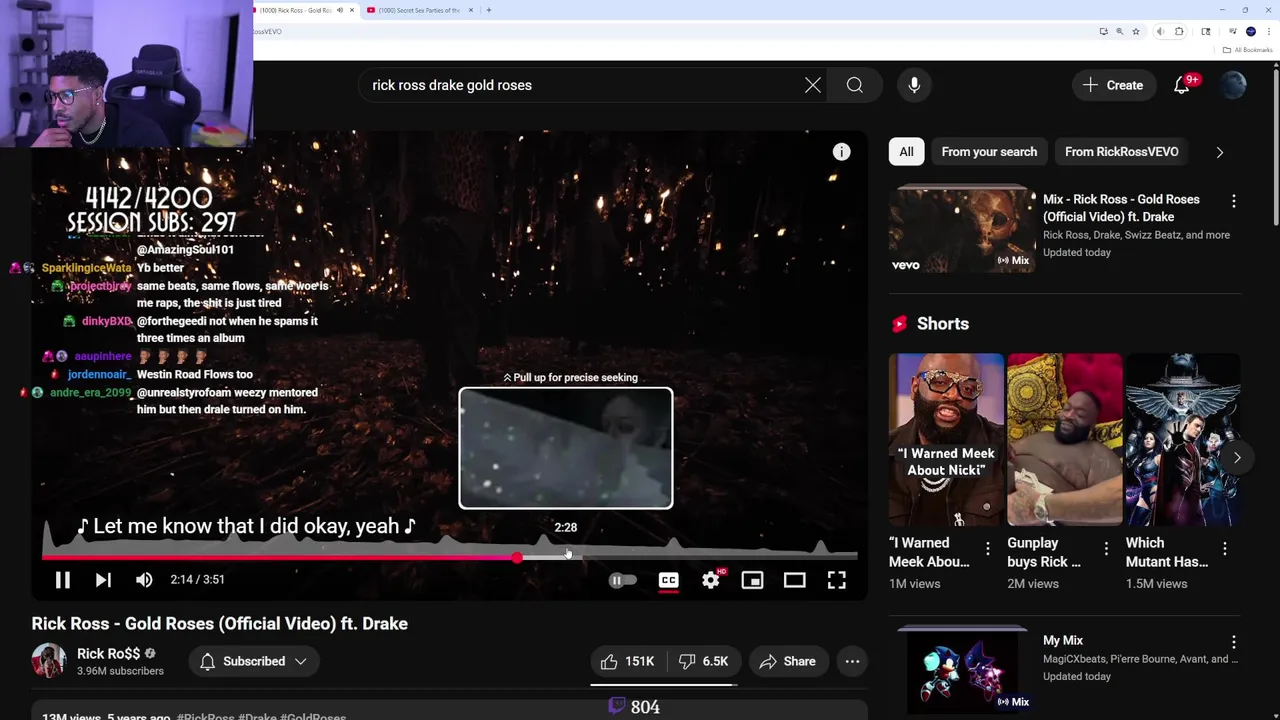Open options for My Mix
This screenshot has height=720, width=1280.
pyautogui.click(x=1233, y=642)
